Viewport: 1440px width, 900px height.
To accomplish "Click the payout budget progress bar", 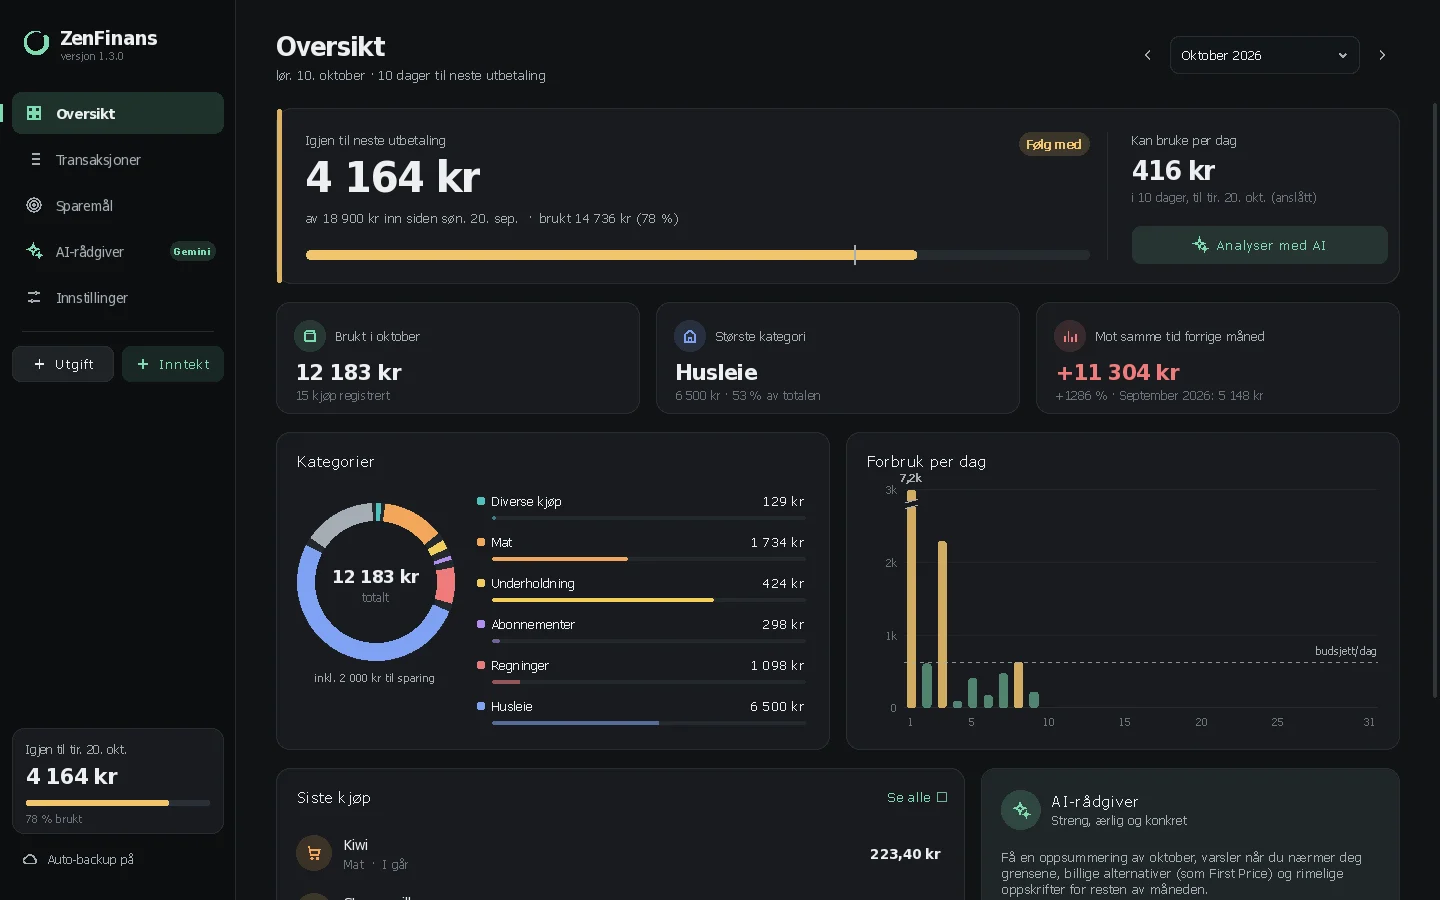I will 698,255.
